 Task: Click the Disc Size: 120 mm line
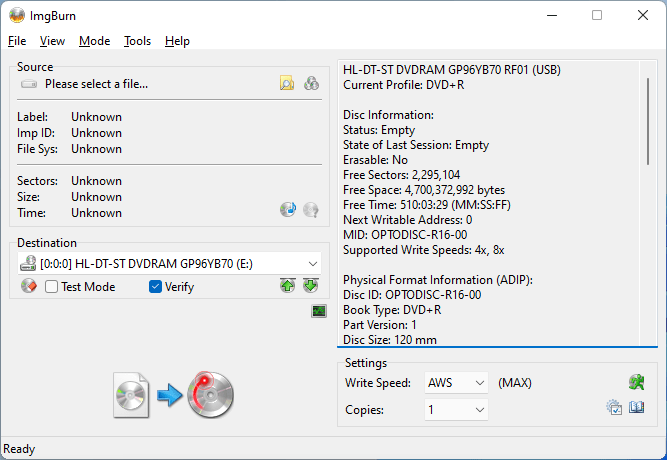click(390, 340)
